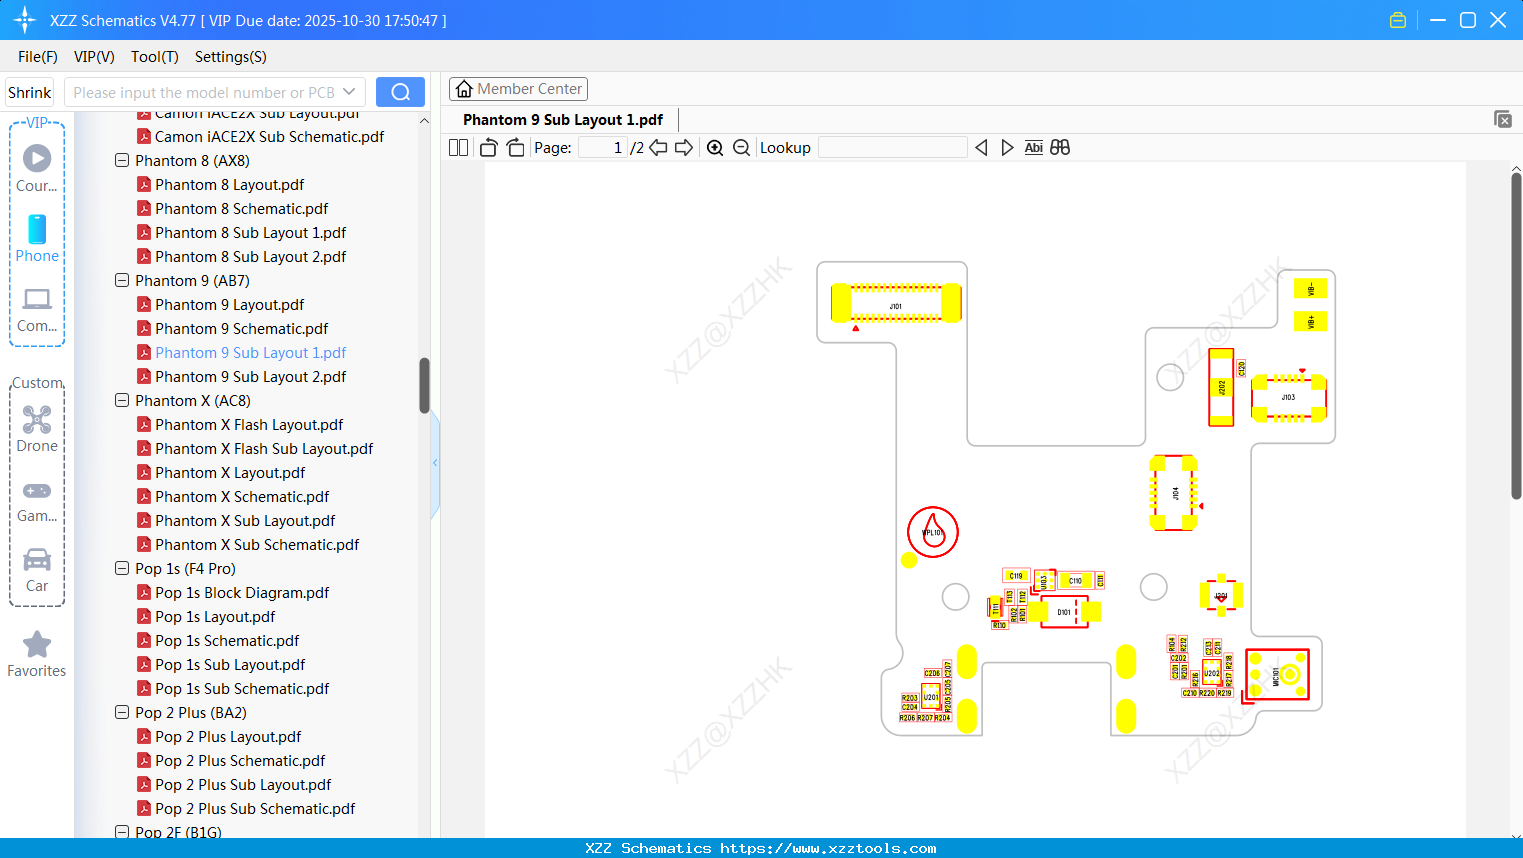
Task: Open the Courses sidebar icon
Action: pos(37,168)
